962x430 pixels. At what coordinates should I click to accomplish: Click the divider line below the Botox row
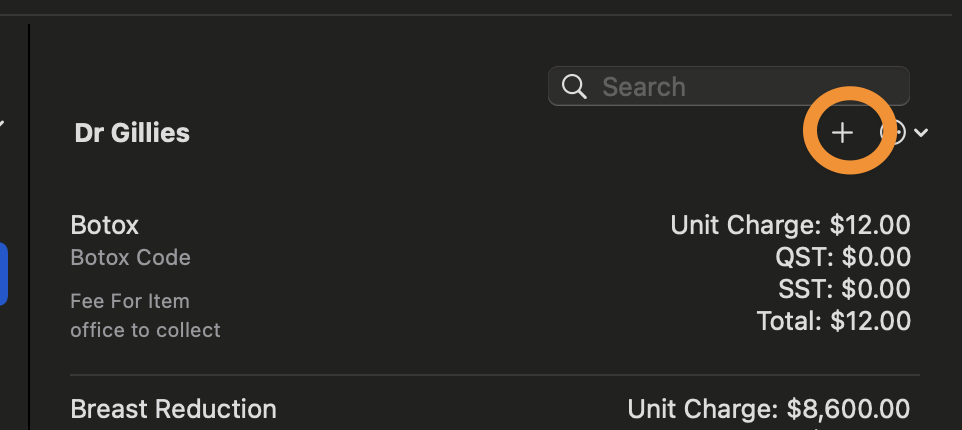click(494, 374)
